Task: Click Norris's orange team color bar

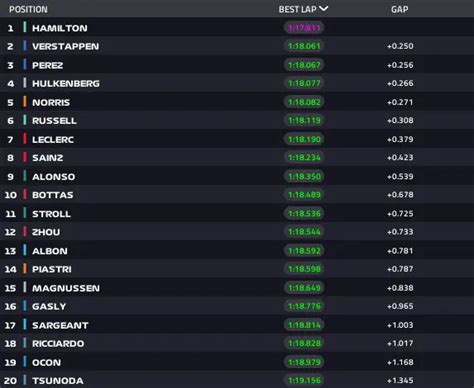Action: [x=25, y=102]
